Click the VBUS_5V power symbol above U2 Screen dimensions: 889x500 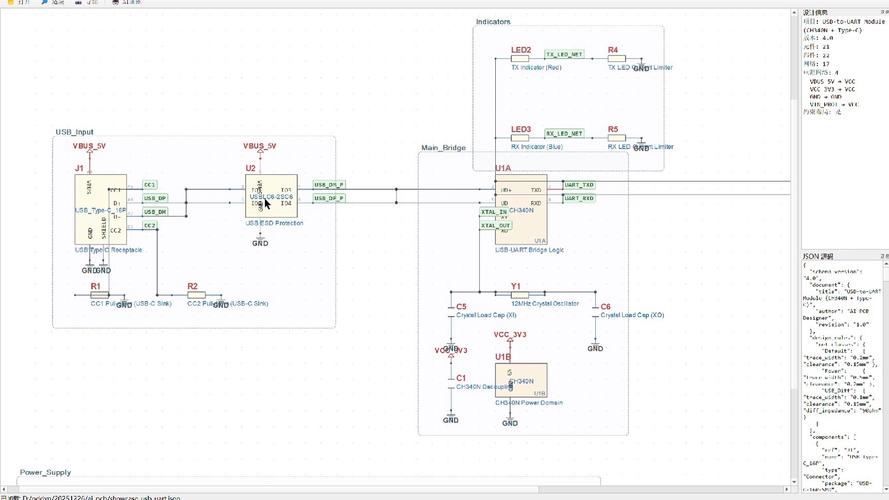click(x=260, y=149)
